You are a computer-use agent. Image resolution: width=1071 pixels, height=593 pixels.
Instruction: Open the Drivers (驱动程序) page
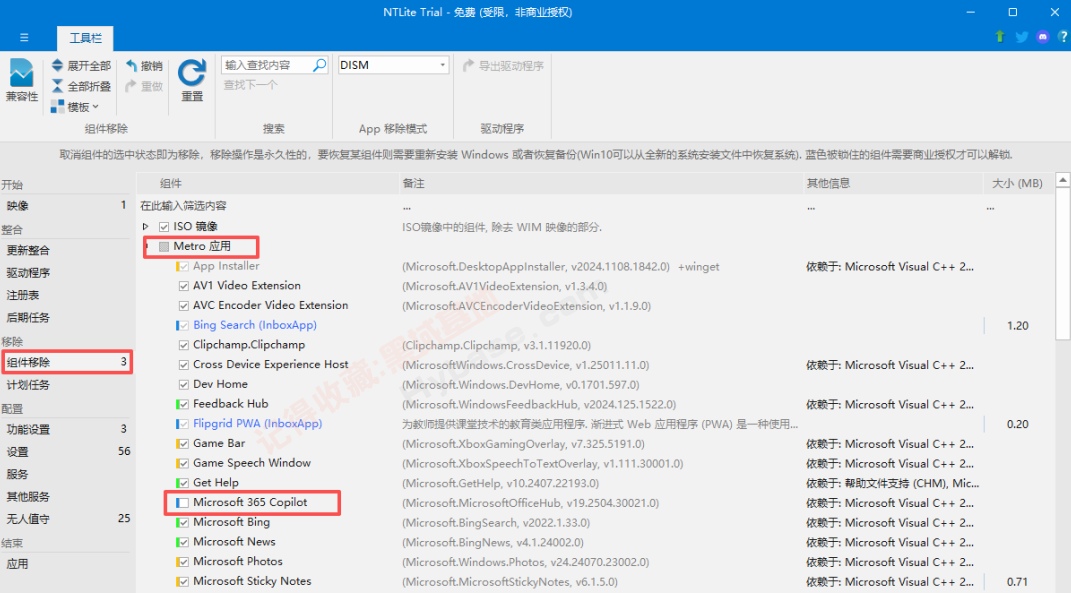click(x=66, y=273)
